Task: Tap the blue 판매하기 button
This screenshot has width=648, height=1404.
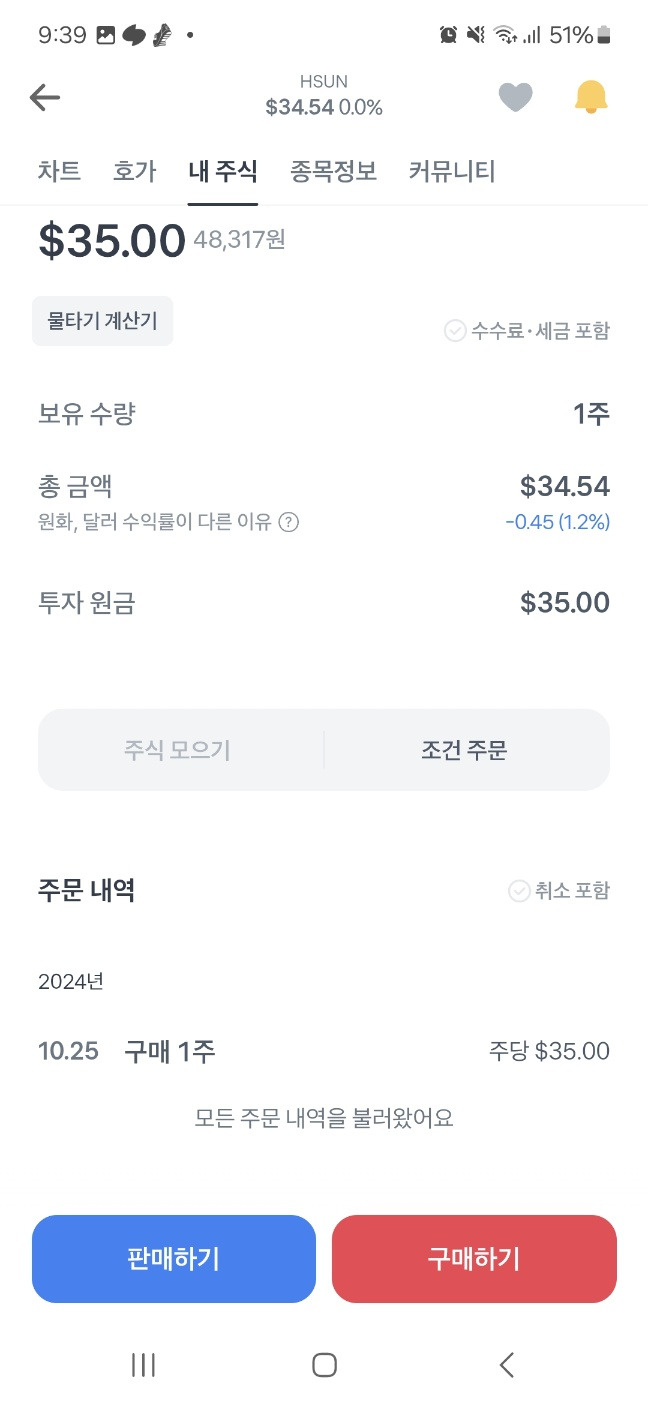Action: click(x=174, y=1259)
